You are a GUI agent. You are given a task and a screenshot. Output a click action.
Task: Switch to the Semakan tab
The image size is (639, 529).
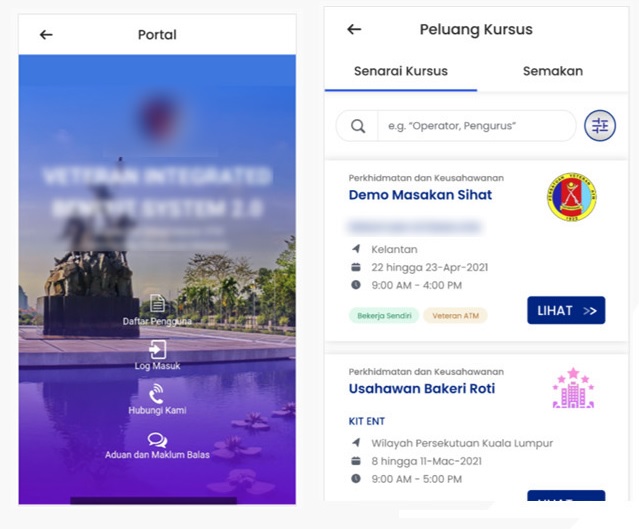[552, 71]
